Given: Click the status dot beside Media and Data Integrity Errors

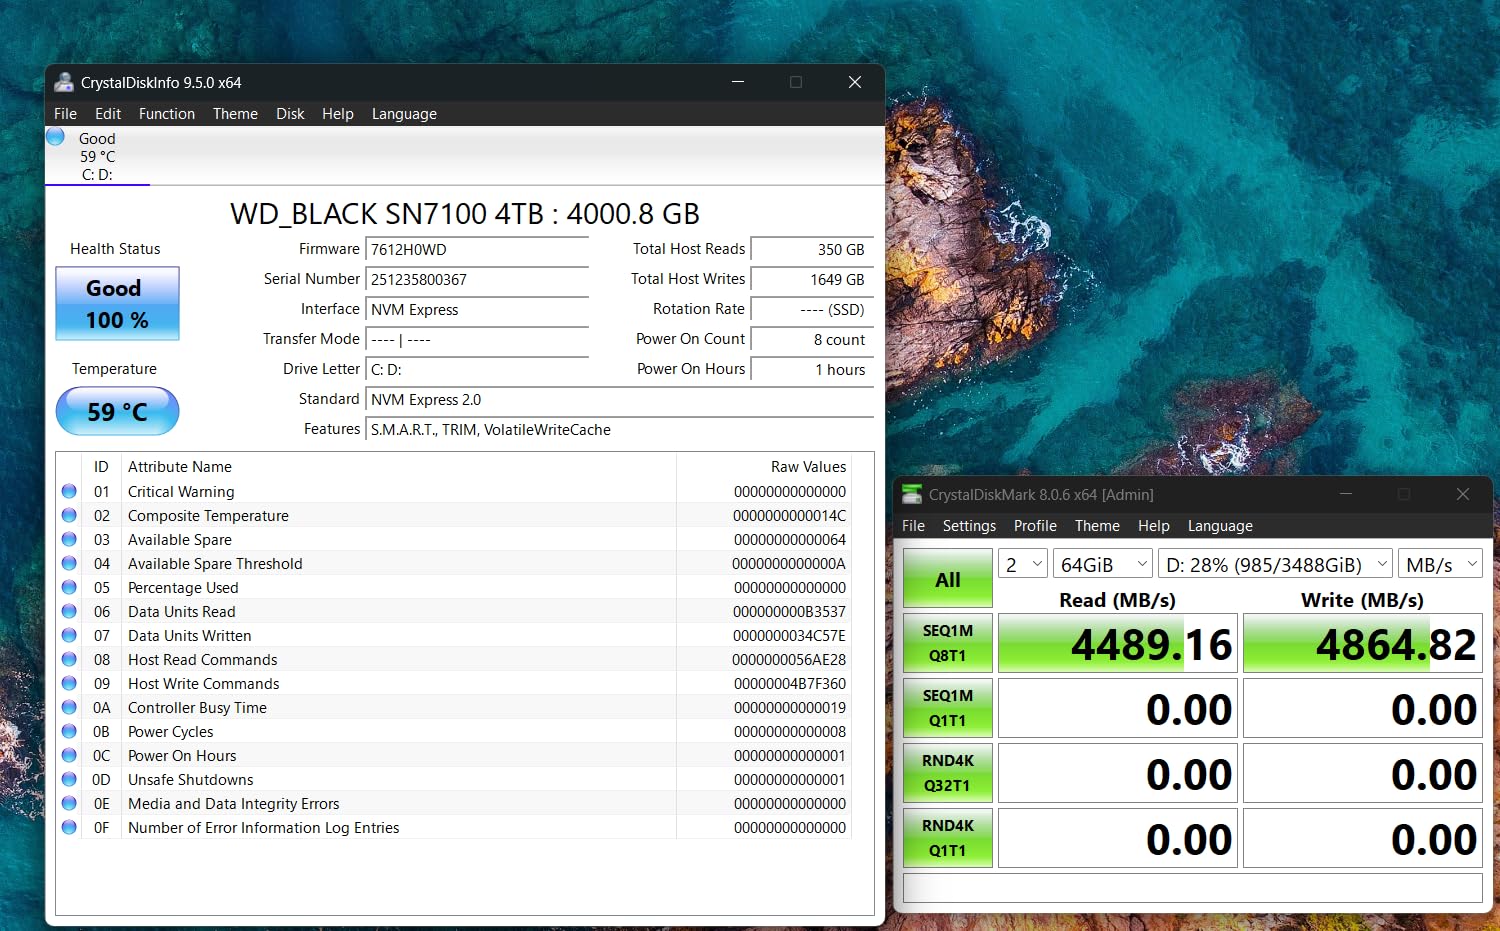Looking at the screenshot, I should [x=69, y=803].
